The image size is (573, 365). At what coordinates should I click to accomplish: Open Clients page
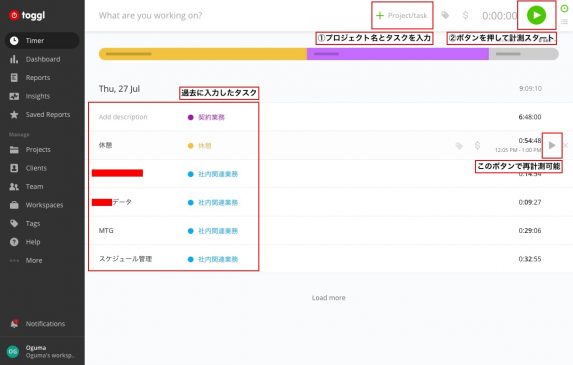(x=36, y=168)
